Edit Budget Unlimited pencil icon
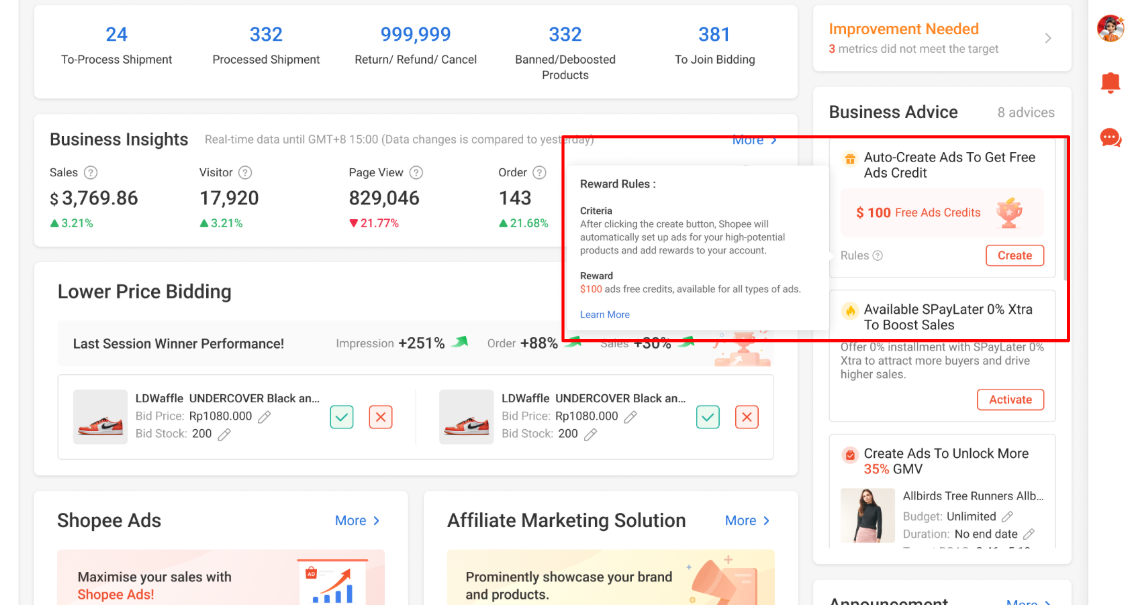Image resolution: width=1136 pixels, height=605 pixels. point(1007,517)
